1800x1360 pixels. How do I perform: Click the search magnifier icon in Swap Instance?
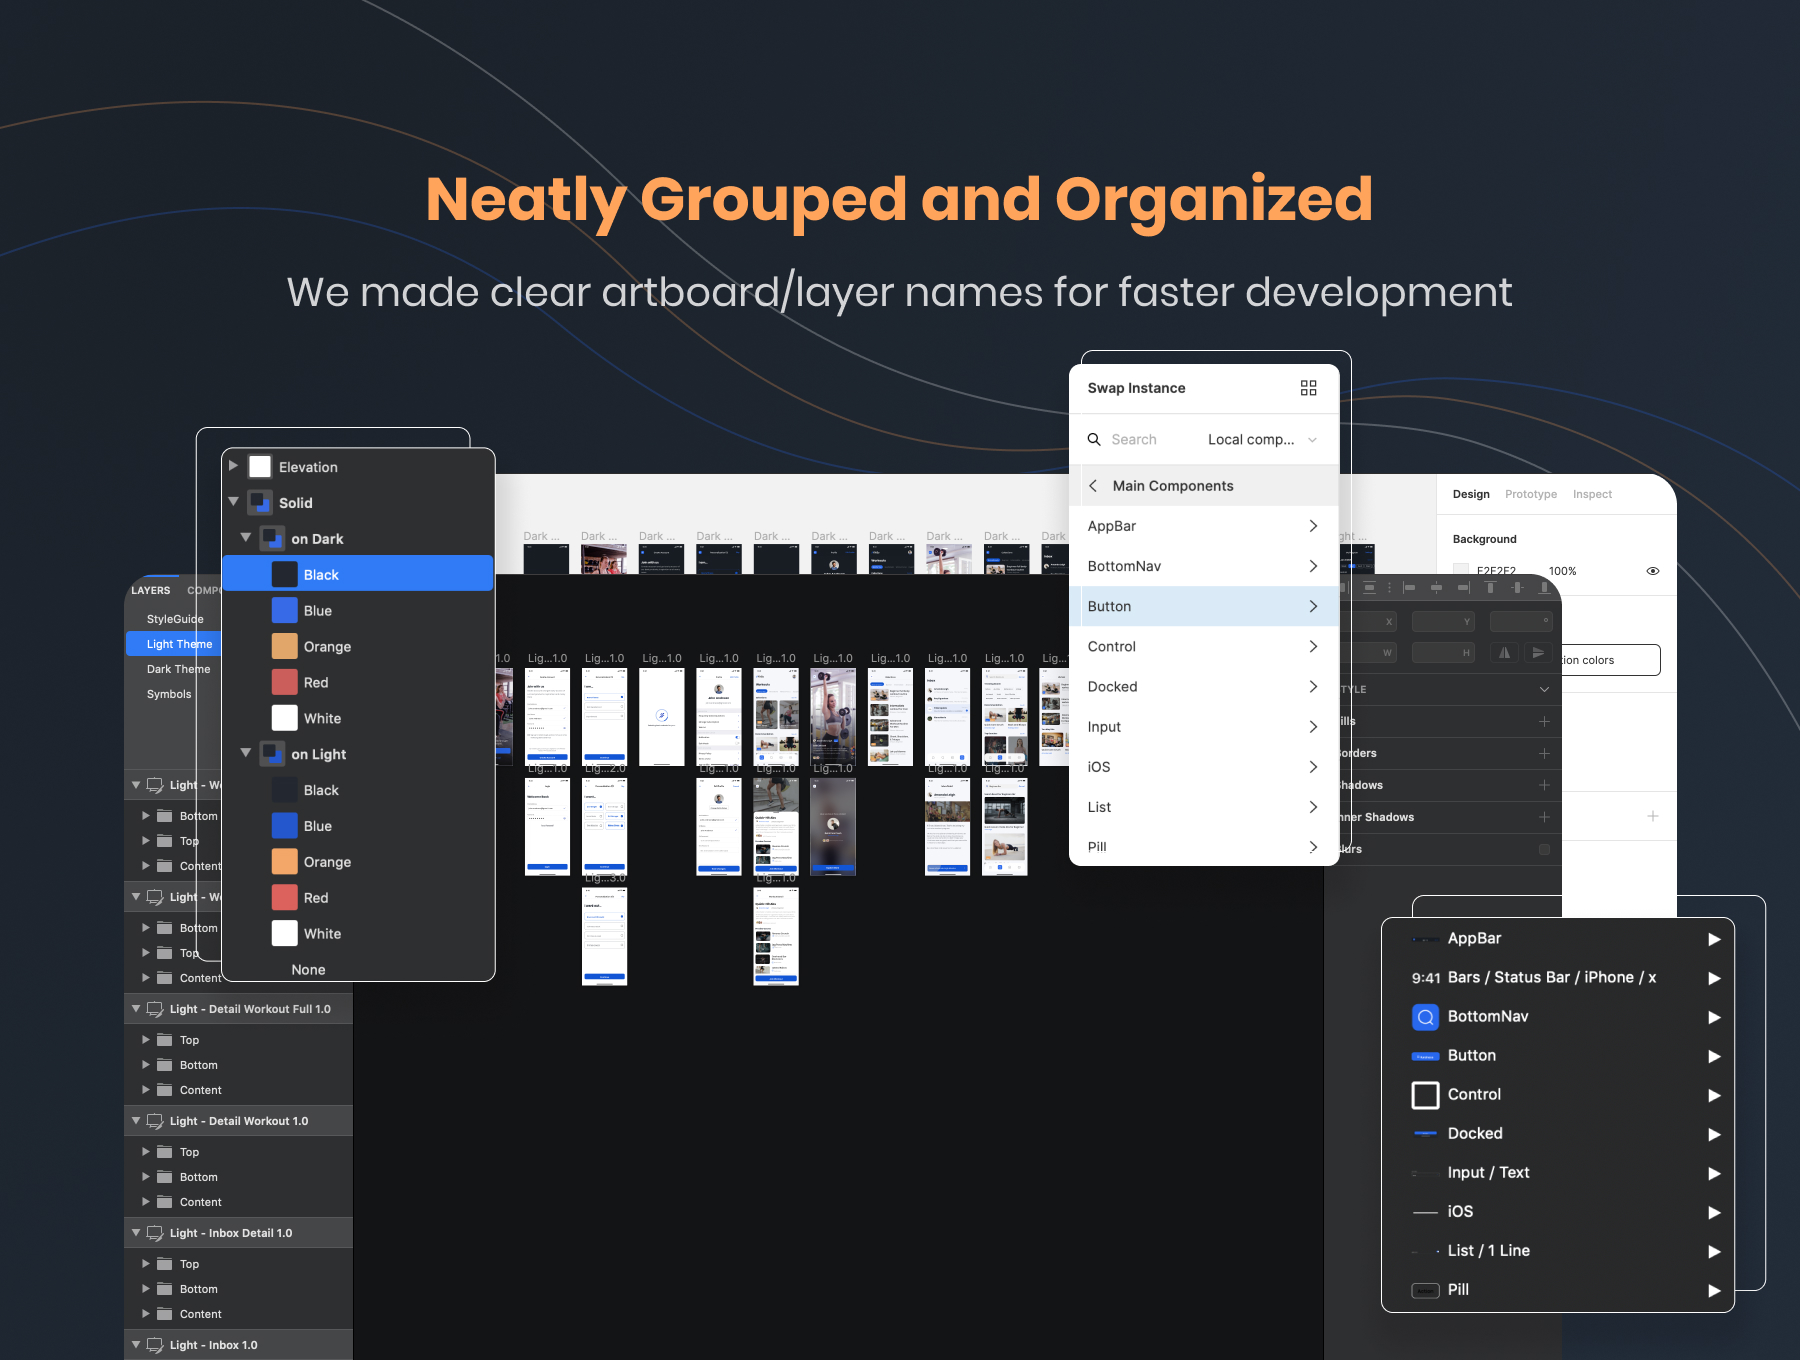tap(1094, 439)
